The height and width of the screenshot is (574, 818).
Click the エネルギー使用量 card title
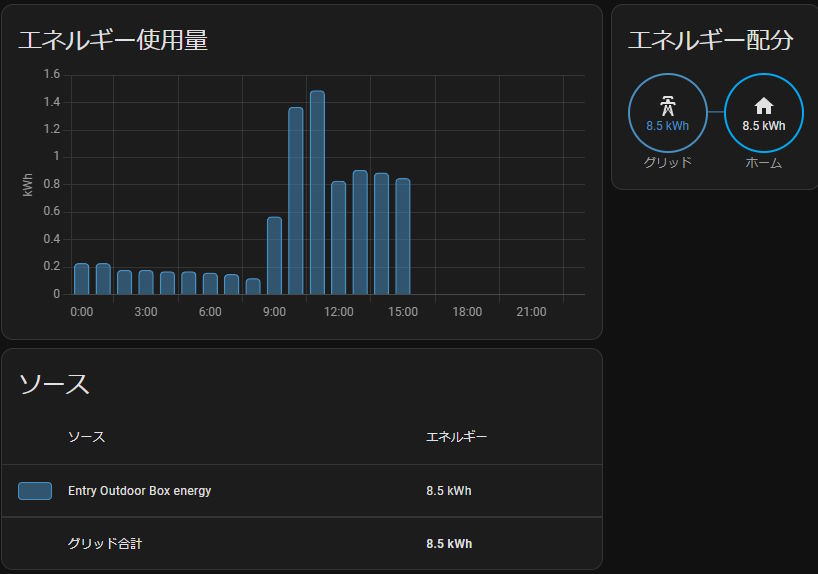tap(113, 40)
